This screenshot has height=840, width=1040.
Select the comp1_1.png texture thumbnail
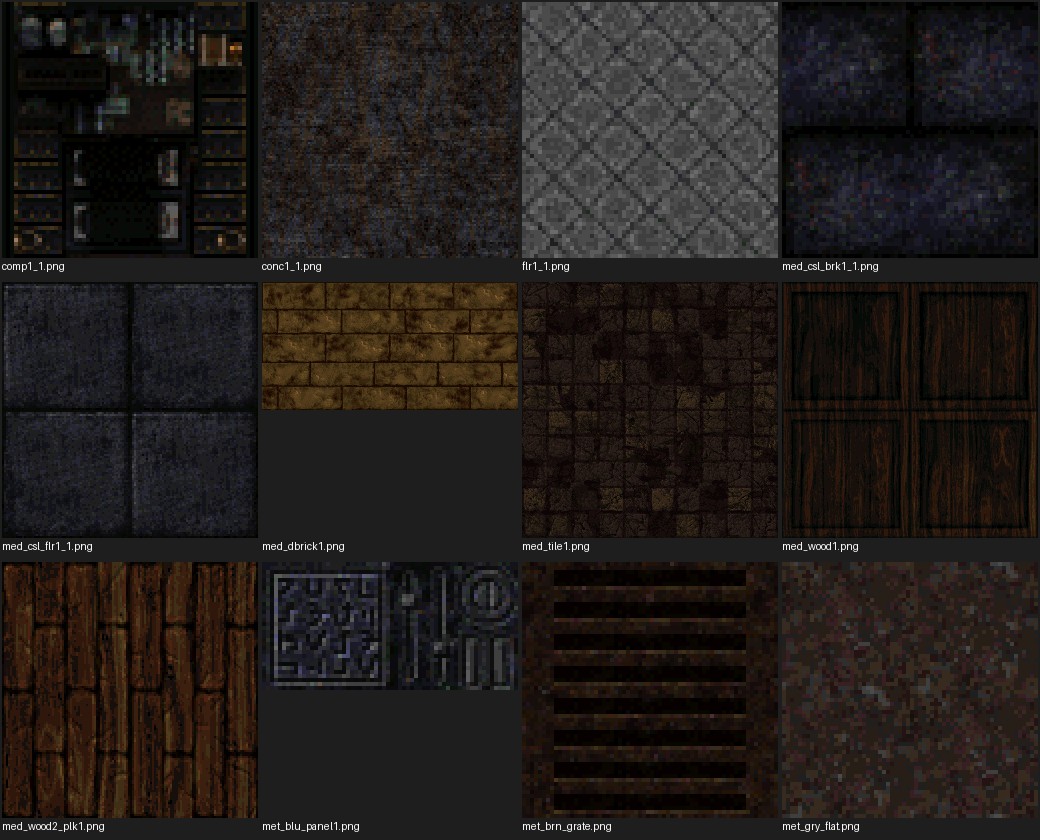click(x=129, y=129)
